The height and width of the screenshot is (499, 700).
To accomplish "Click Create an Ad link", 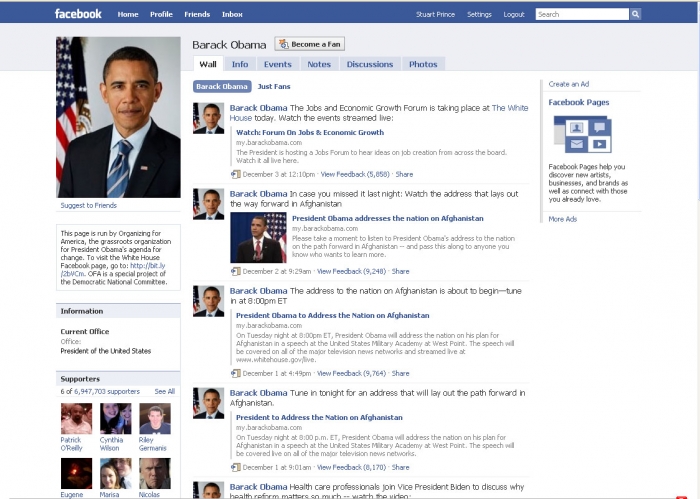I will click(569, 84).
